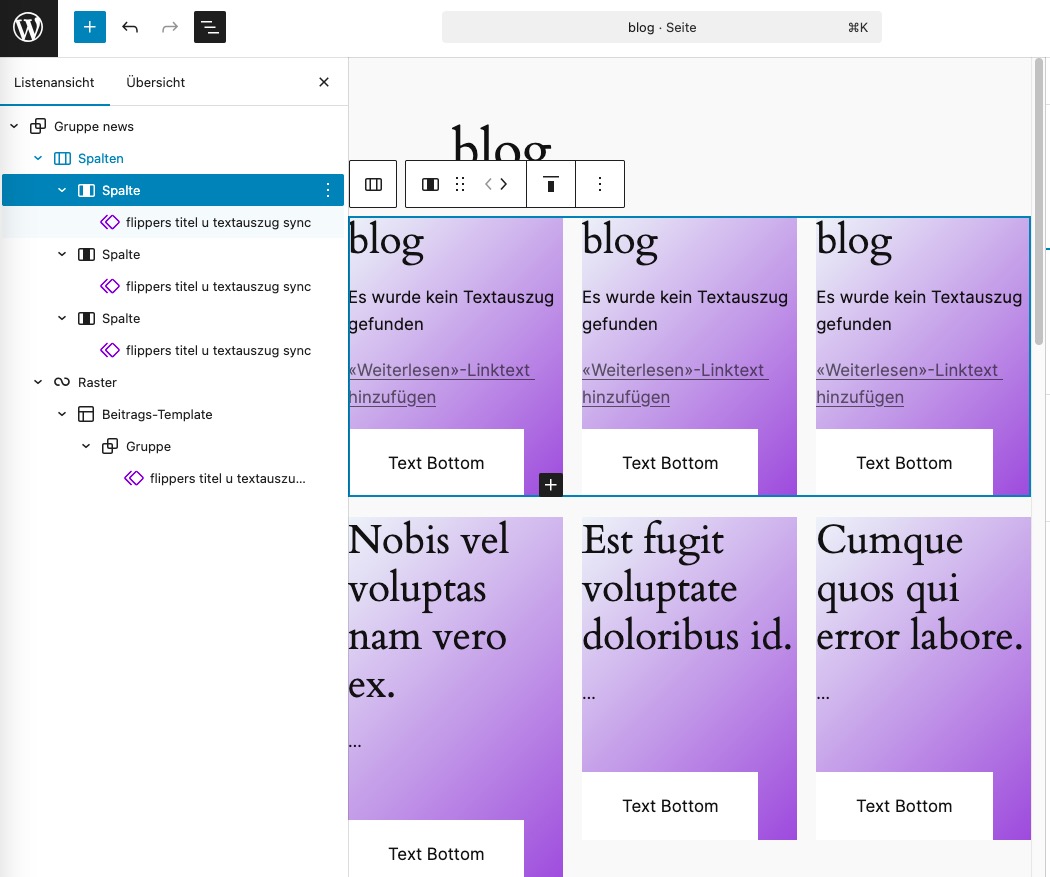Viewport: 1050px width, 877px height.
Task: Click the WordPress logo button
Action: (28, 28)
